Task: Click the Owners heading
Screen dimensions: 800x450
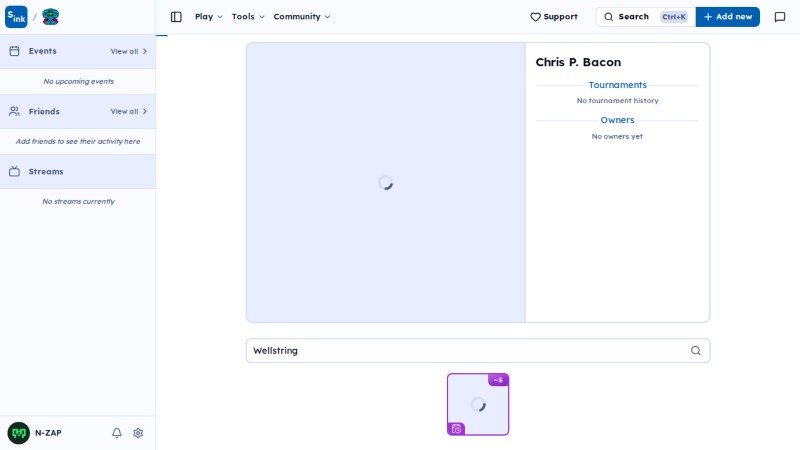Action: coord(617,120)
